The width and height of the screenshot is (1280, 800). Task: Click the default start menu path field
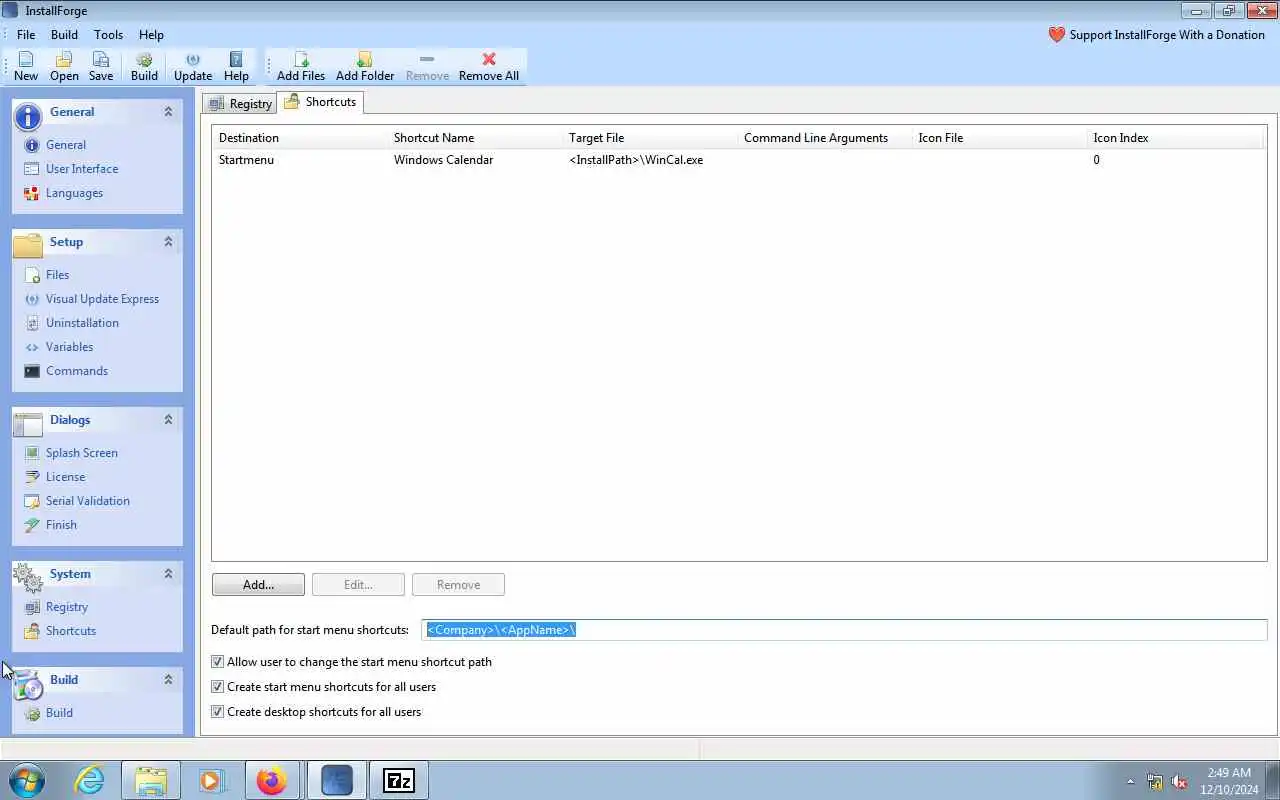pyautogui.click(x=844, y=630)
